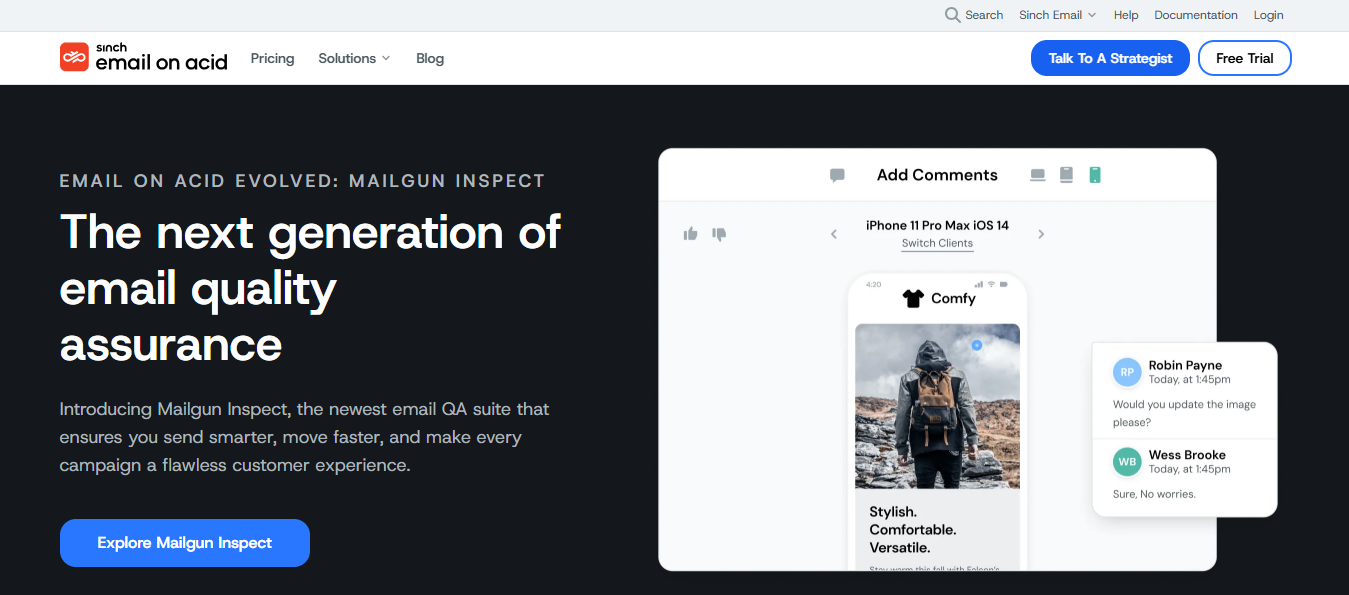Open the Blog page
This screenshot has width=1349, height=595.
(430, 58)
